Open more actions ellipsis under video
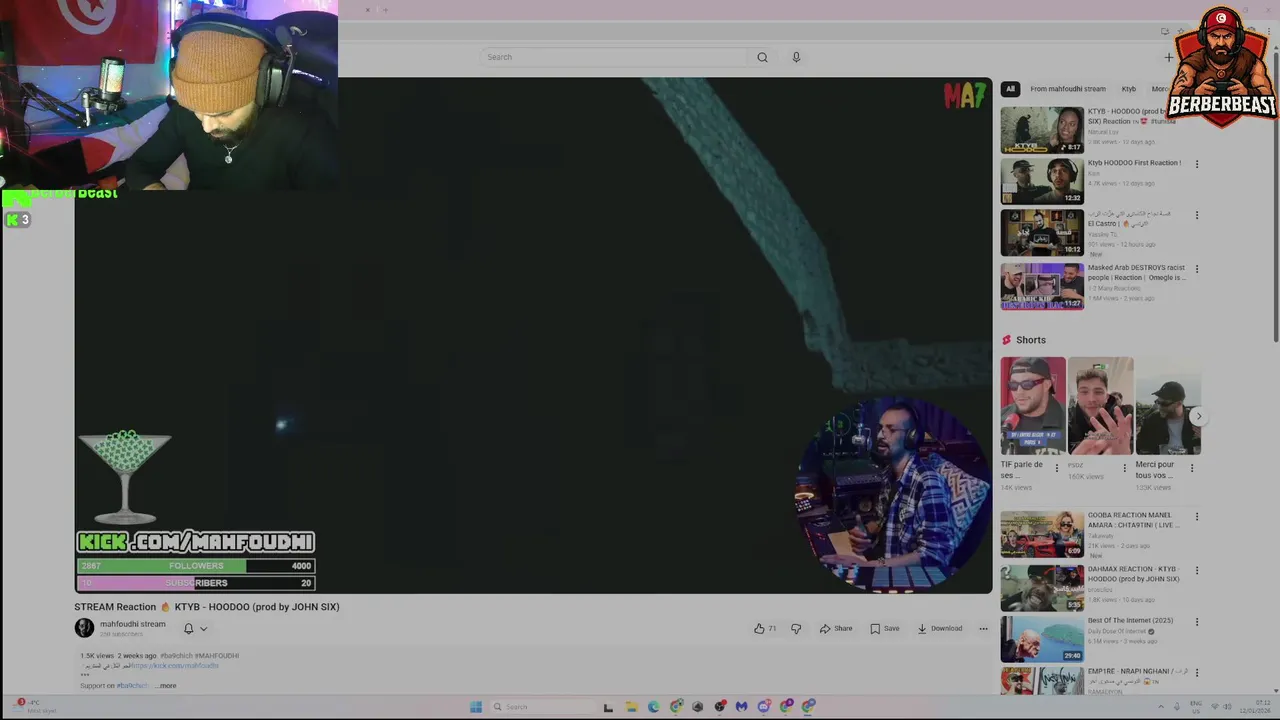The image size is (1280, 720). [983, 629]
